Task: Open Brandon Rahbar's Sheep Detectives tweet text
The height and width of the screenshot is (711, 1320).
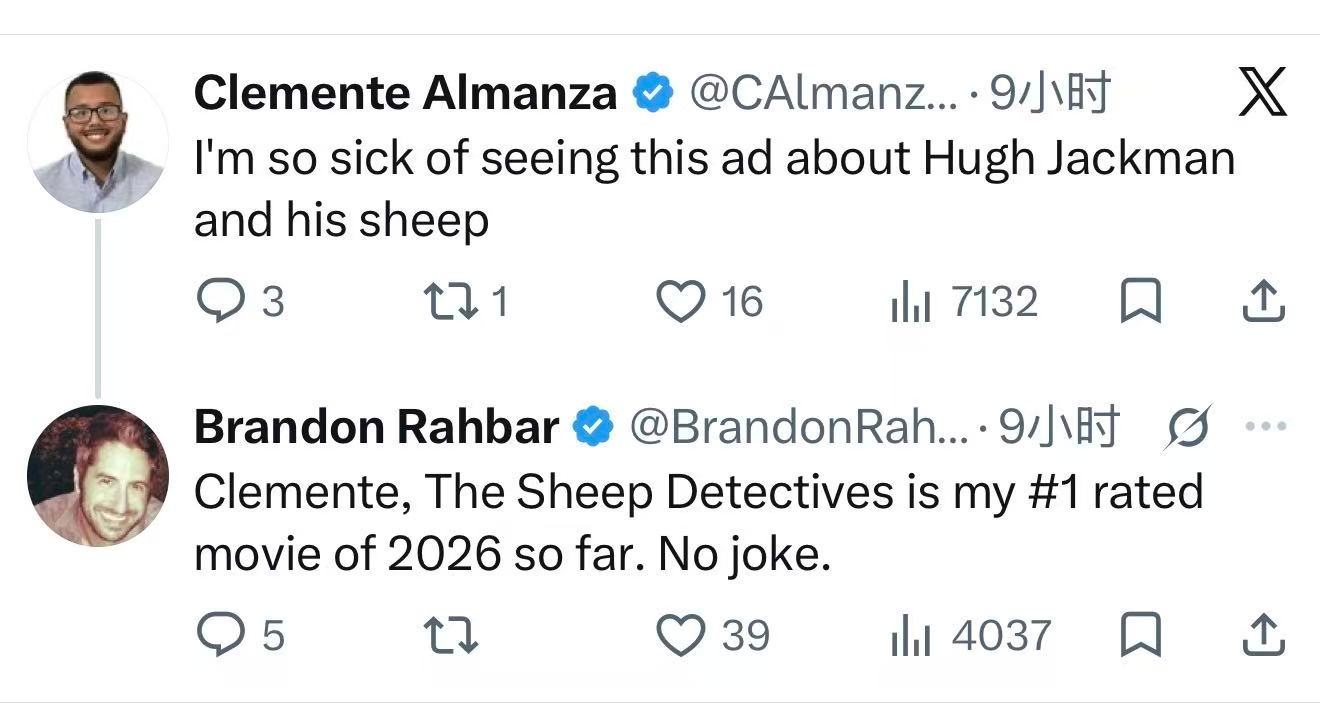Action: (698, 523)
